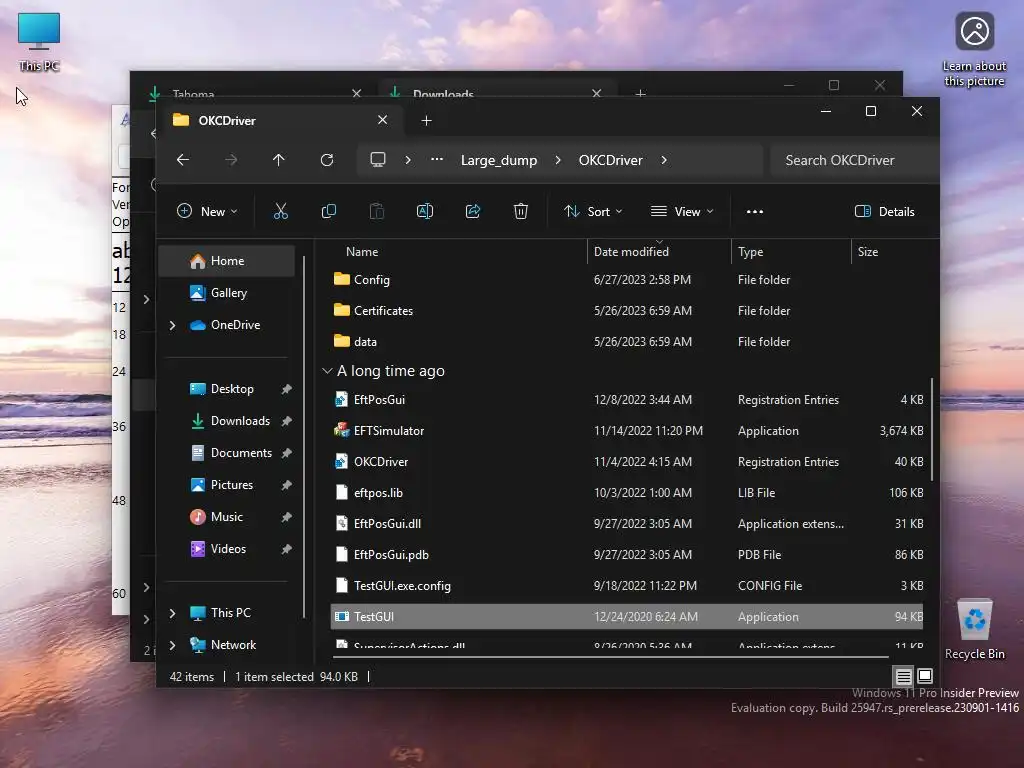
Task: Open Recycle Bin desktop icon
Action: pyautogui.click(x=974, y=629)
